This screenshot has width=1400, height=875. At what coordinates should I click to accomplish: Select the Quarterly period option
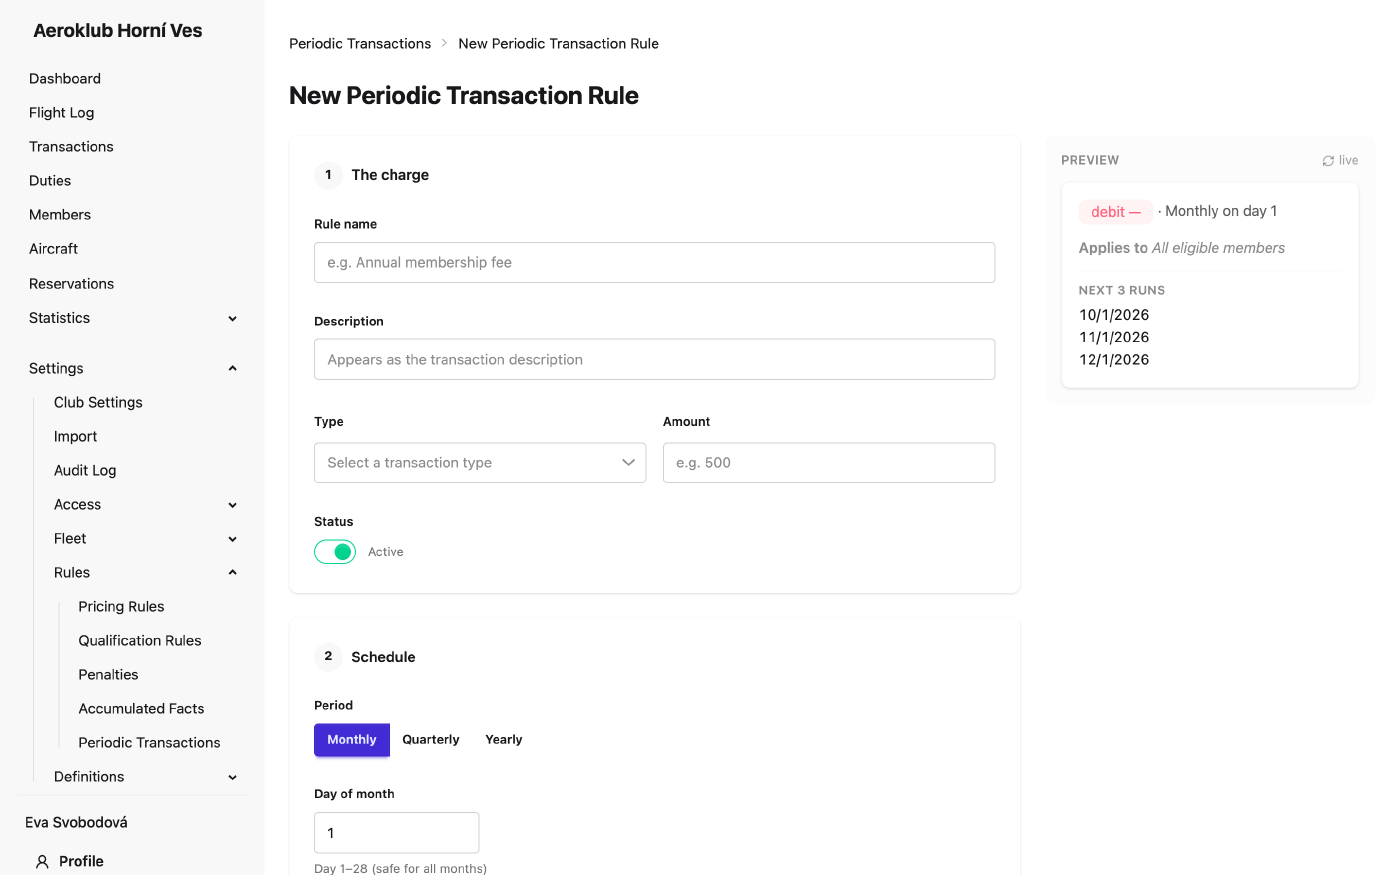point(431,740)
